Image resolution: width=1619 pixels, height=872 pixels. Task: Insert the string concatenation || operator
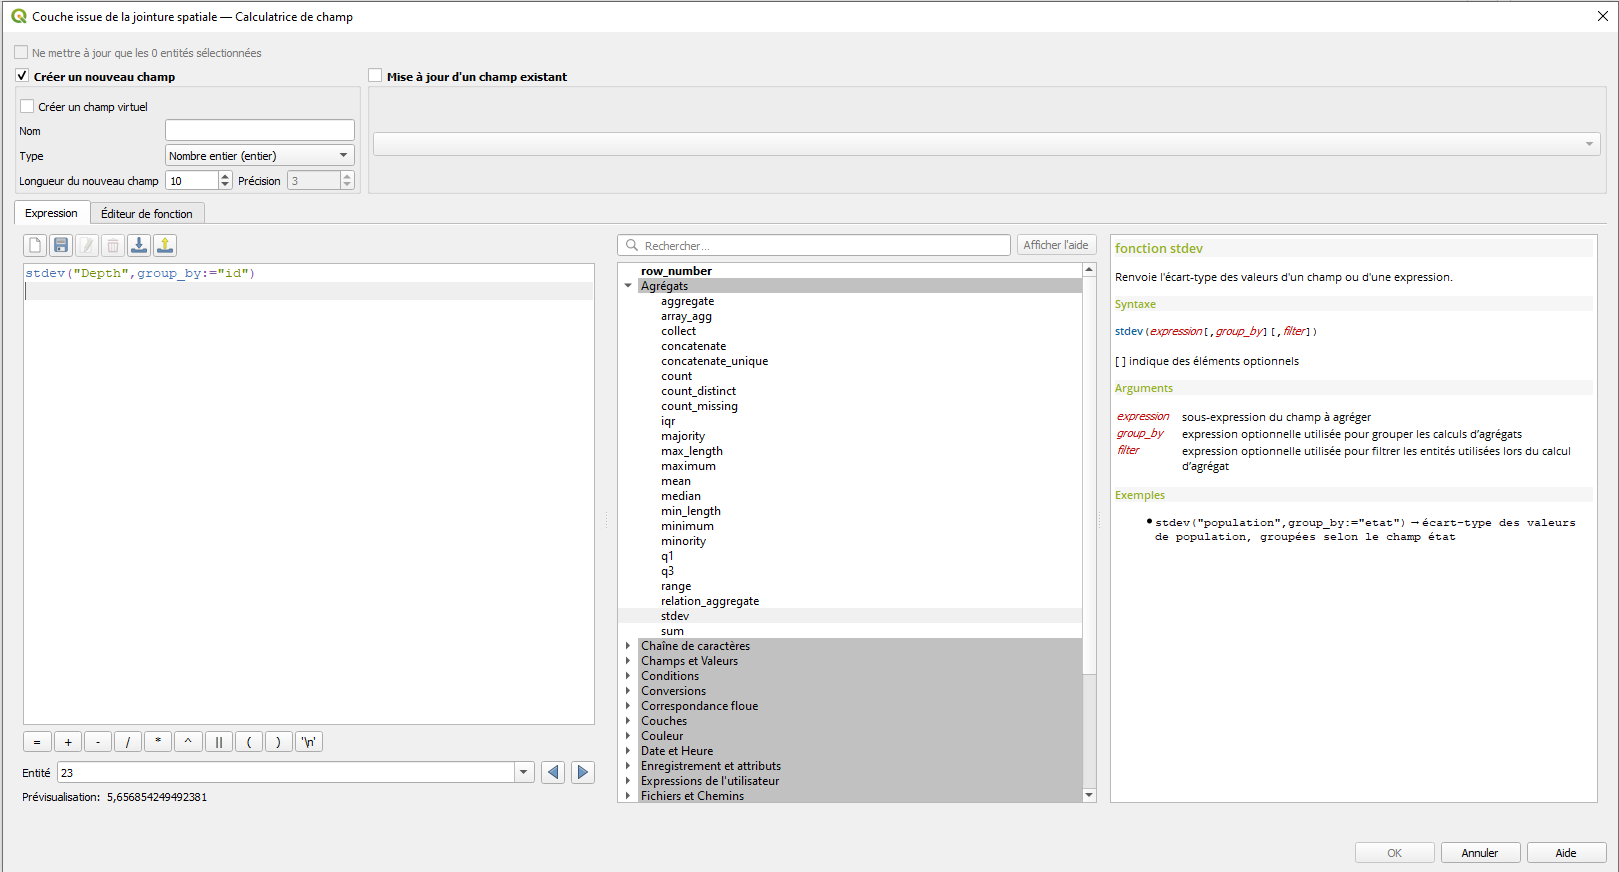(x=218, y=742)
